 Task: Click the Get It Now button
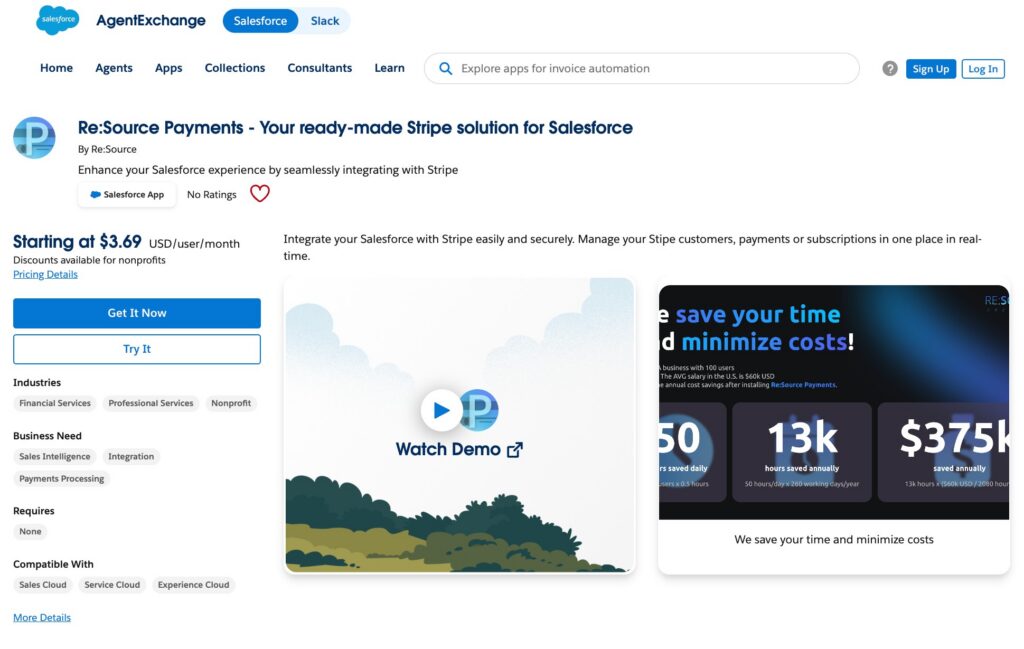[x=136, y=313]
